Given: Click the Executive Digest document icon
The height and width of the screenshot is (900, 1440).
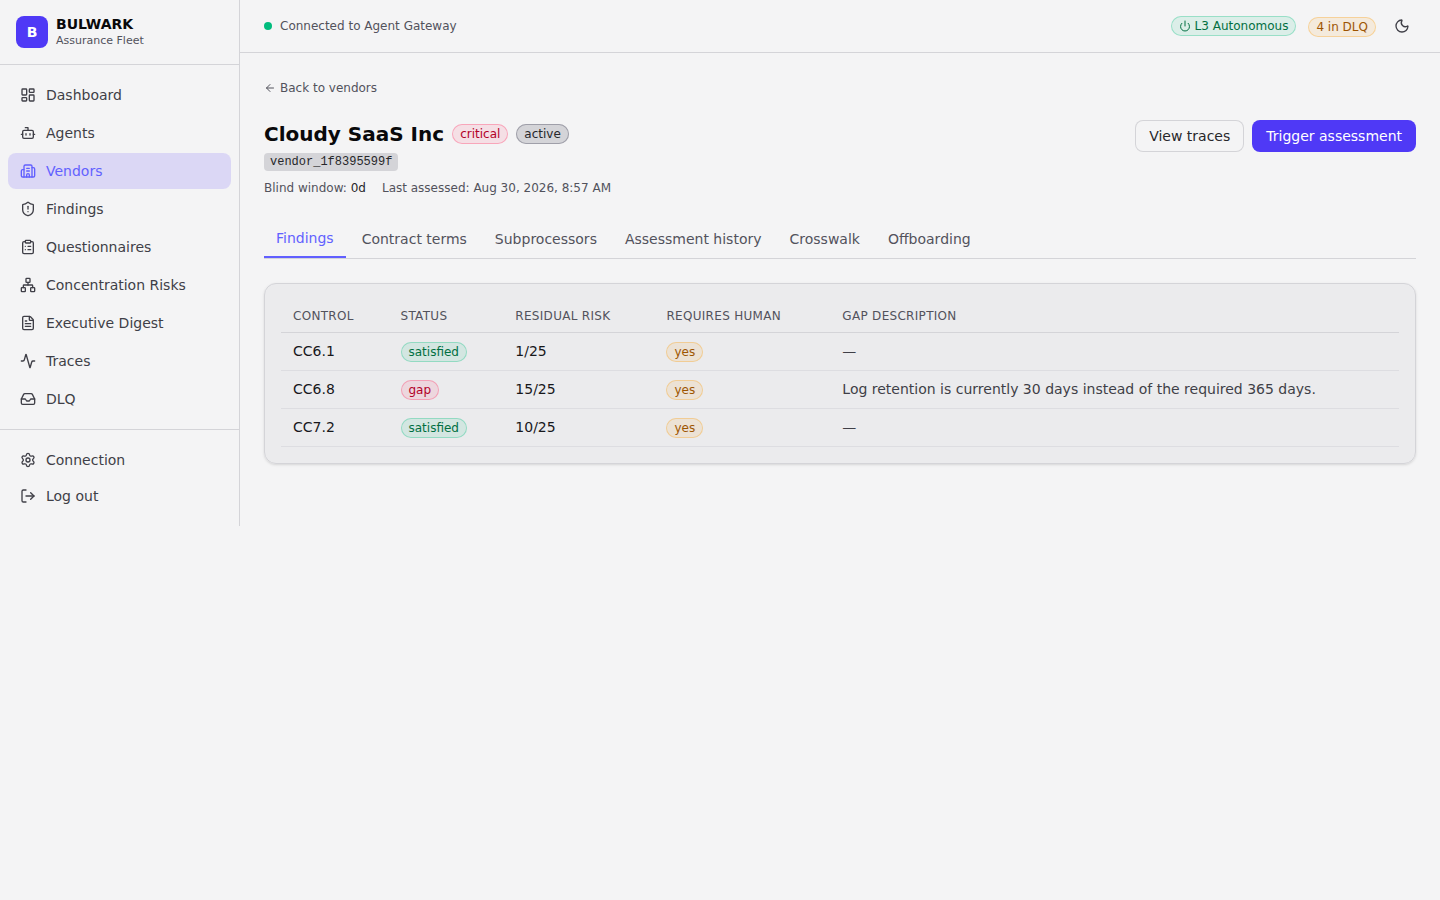Looking at the screenshot, I should (x=28, y=323).
